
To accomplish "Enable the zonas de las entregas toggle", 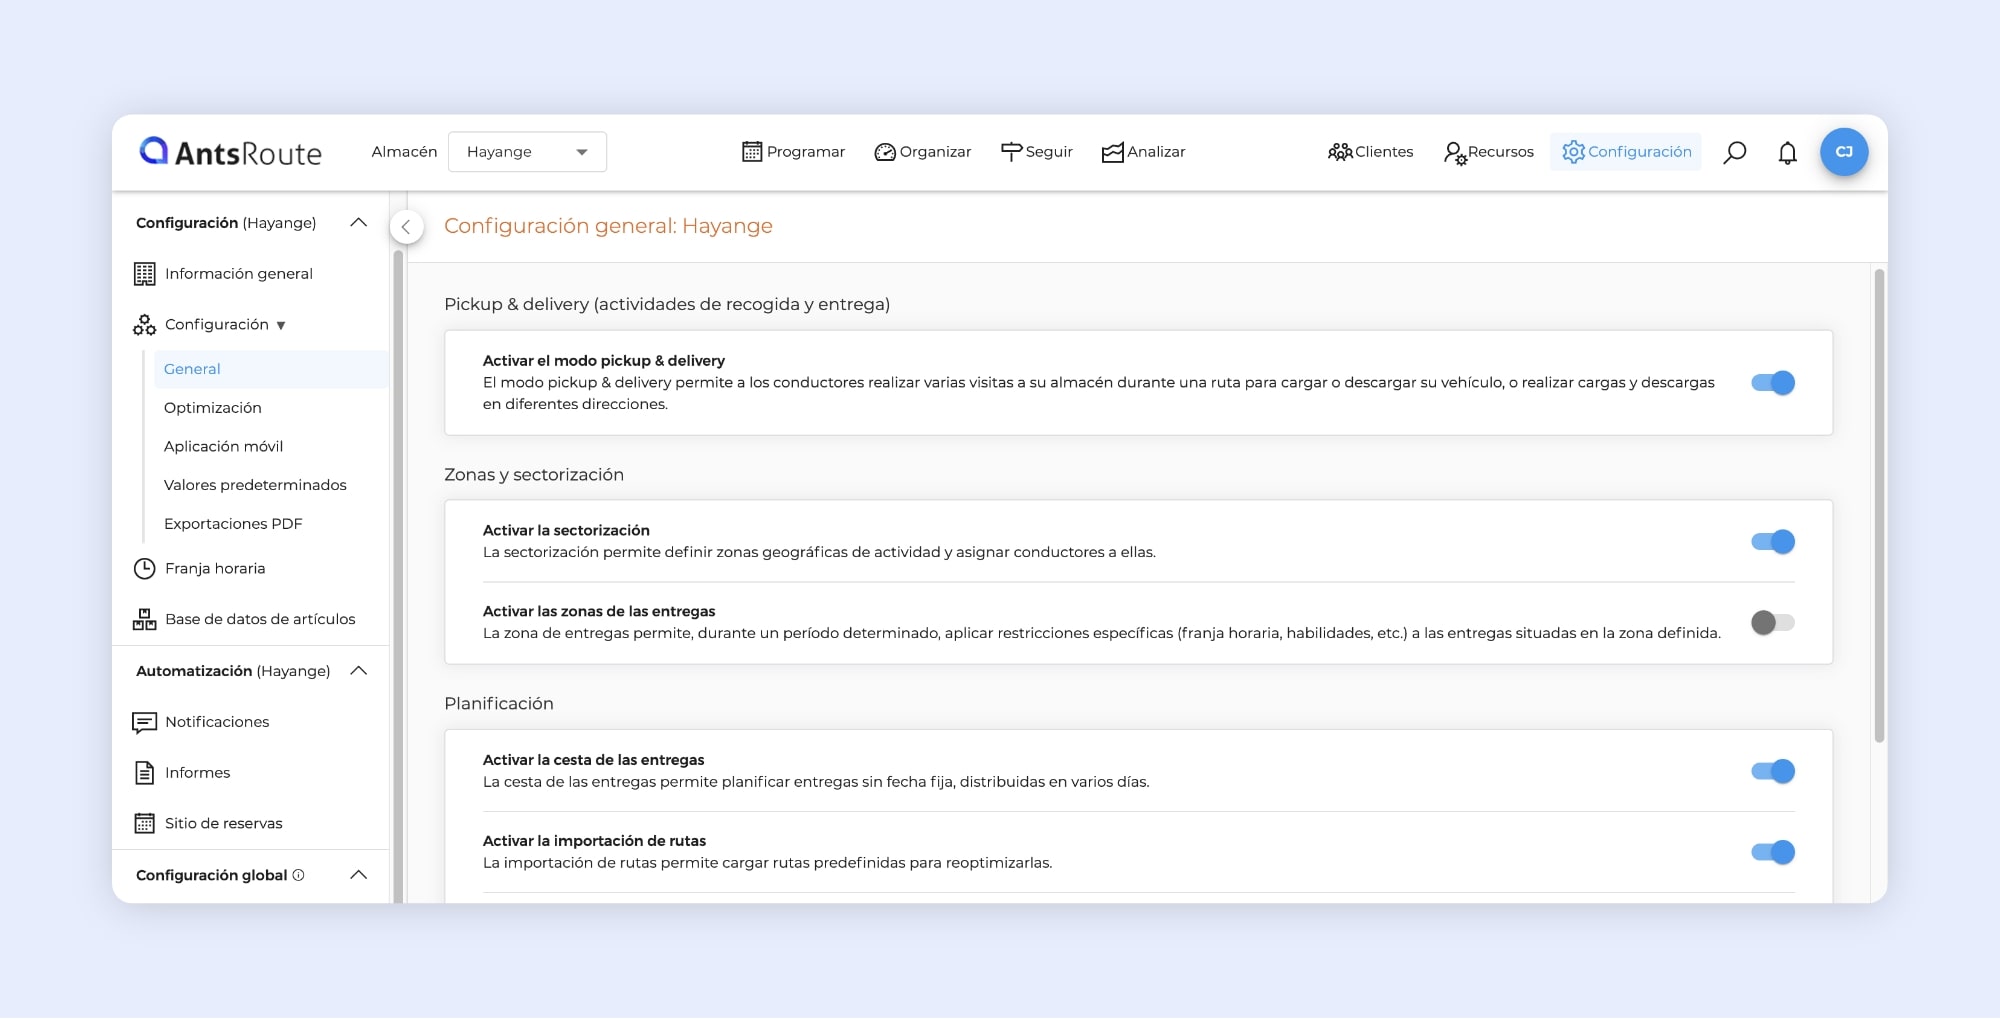I will click(1772, 623).
